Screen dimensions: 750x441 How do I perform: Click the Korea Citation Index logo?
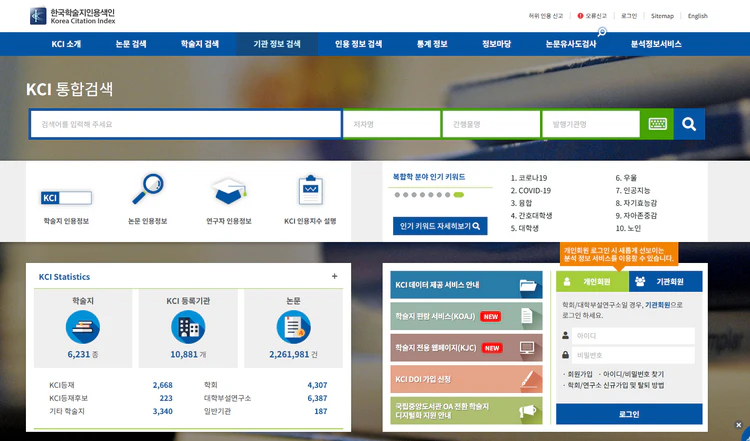click(72, 16)
